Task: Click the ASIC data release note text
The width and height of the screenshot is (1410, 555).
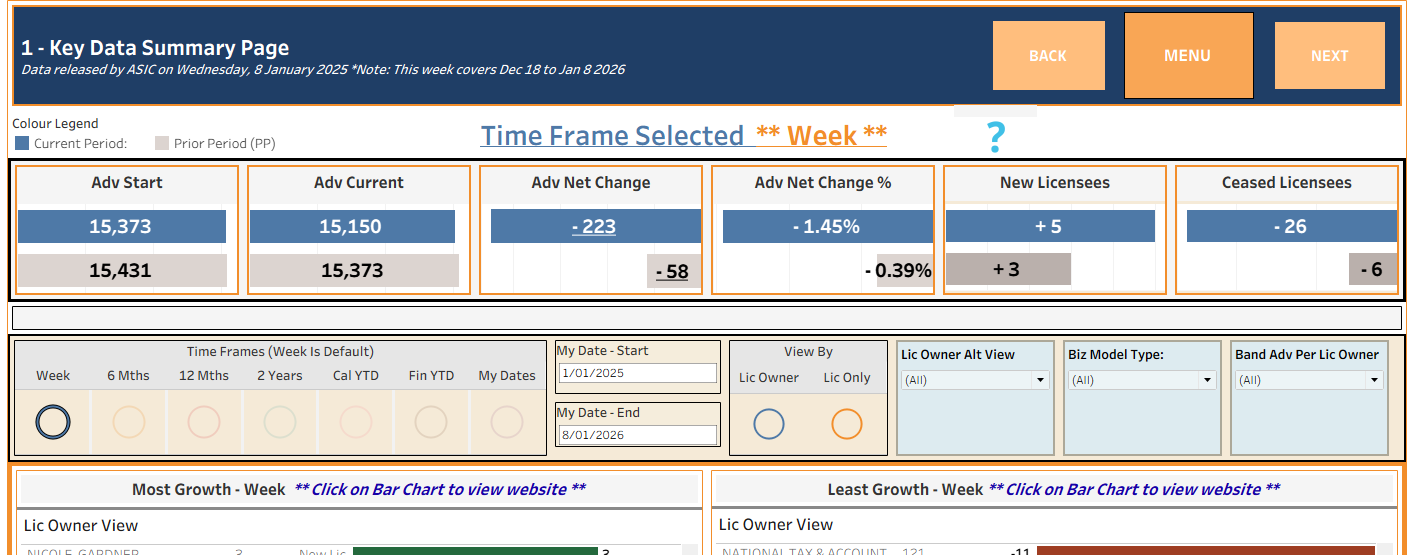Action: tap(323, 70)
